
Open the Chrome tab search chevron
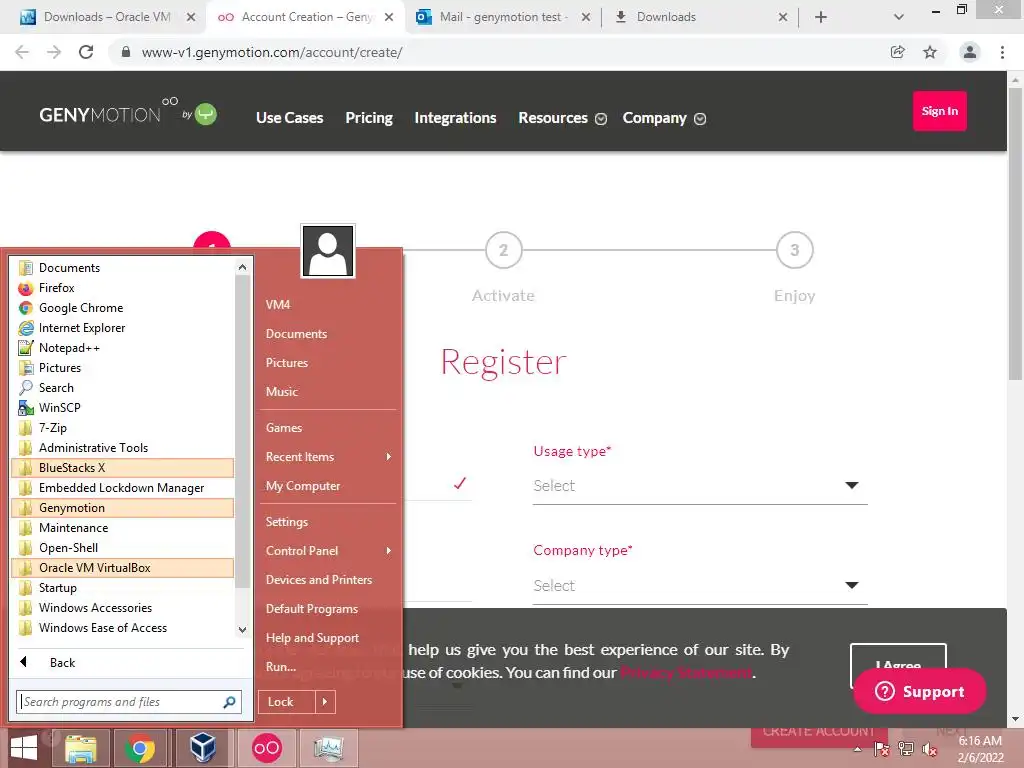tap(899, 17)
